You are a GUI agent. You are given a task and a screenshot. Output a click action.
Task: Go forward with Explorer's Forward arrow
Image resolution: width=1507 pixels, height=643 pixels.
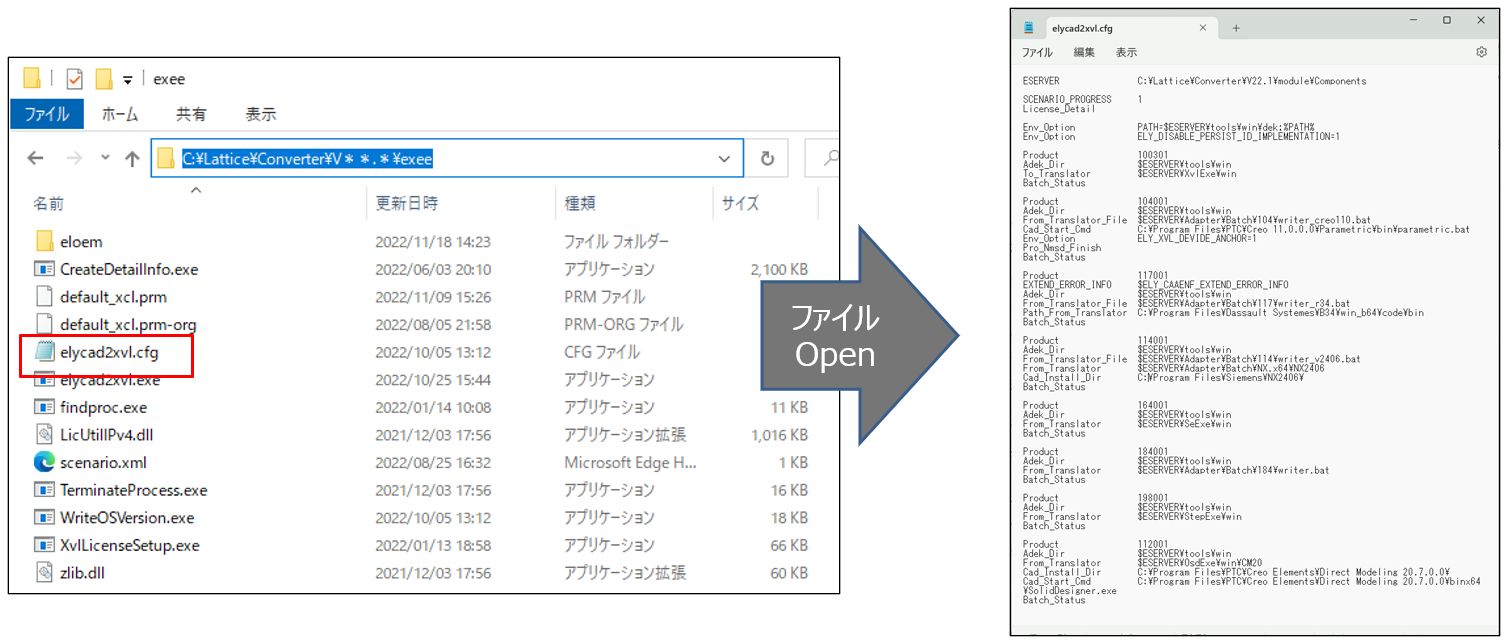pyautogui.click(x=73, y=158)
